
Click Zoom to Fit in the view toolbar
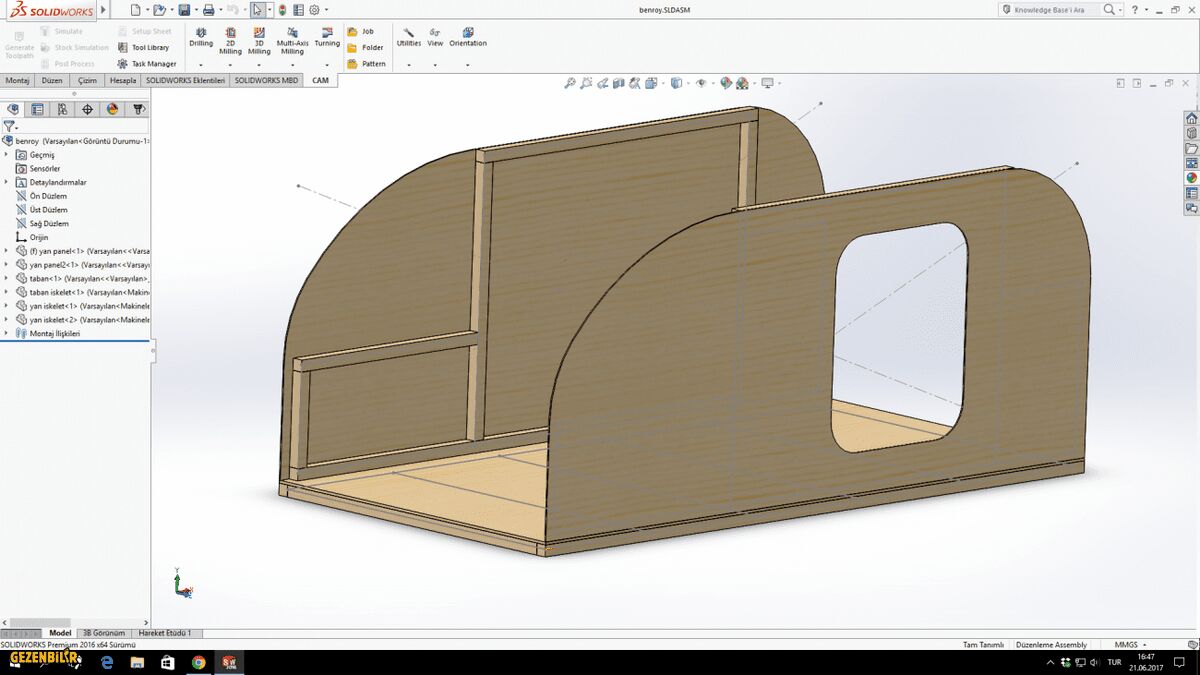(570, 83)
